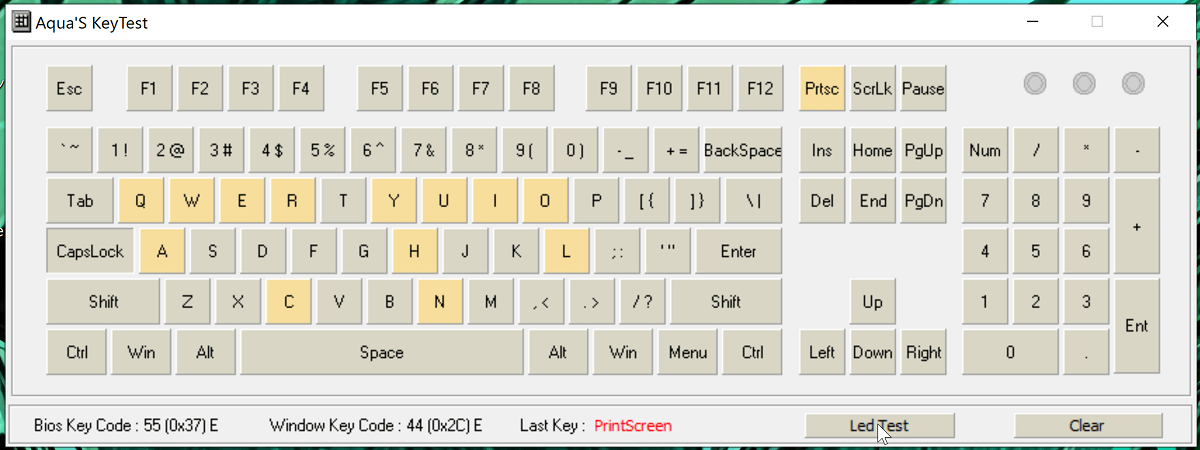The width and height of the screenshot is (1200, 450).
Task: Click the highlighted Q key
Action: 141,201
